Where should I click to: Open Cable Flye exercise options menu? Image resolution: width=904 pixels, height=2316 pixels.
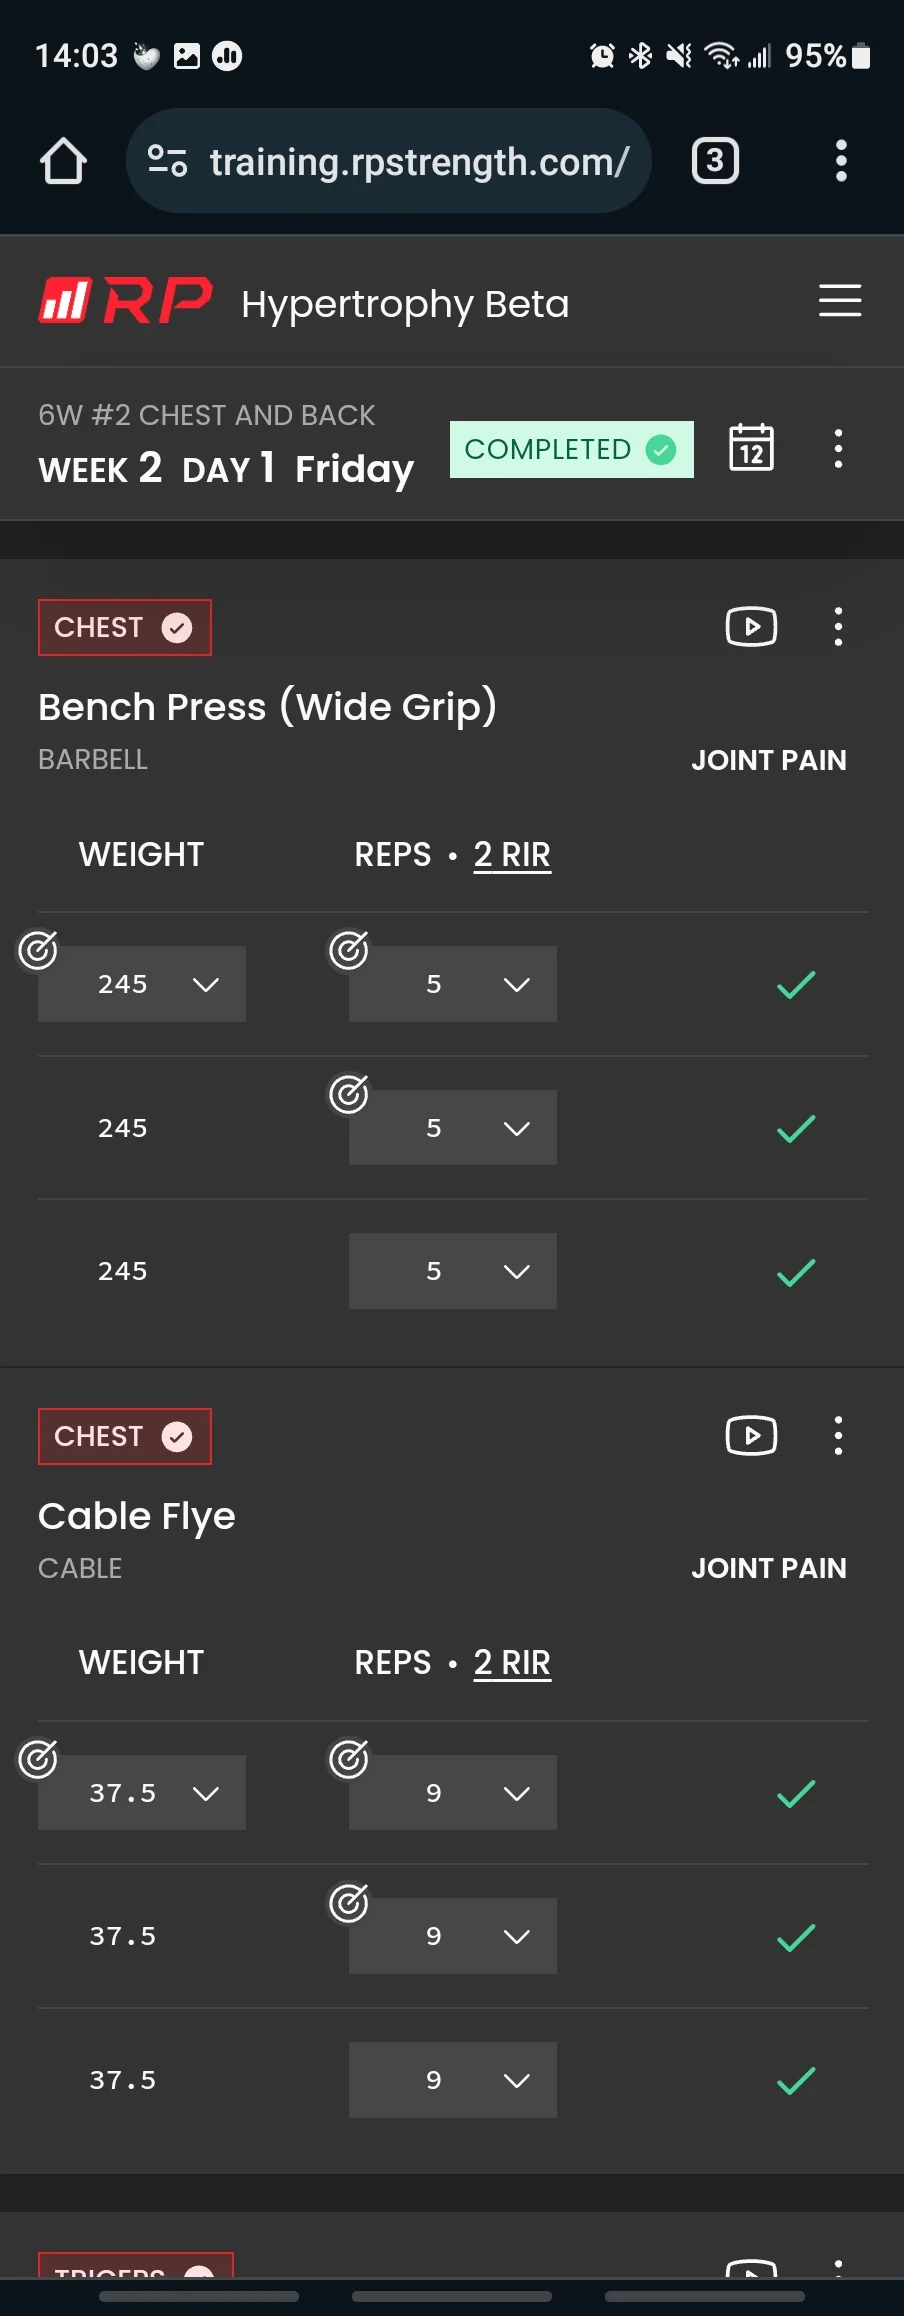tap(838, 1436)
